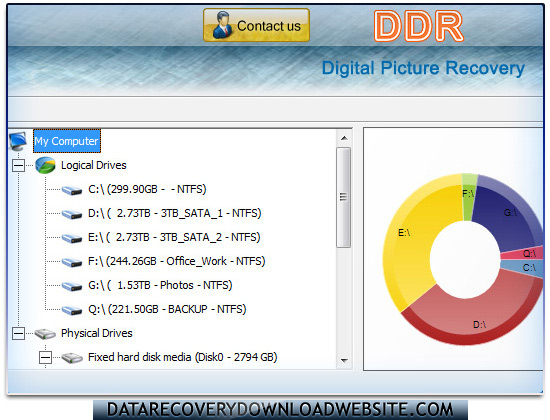Open the Contact us button
This screenshot has width=550, height=420.
(x=256, y=25)
